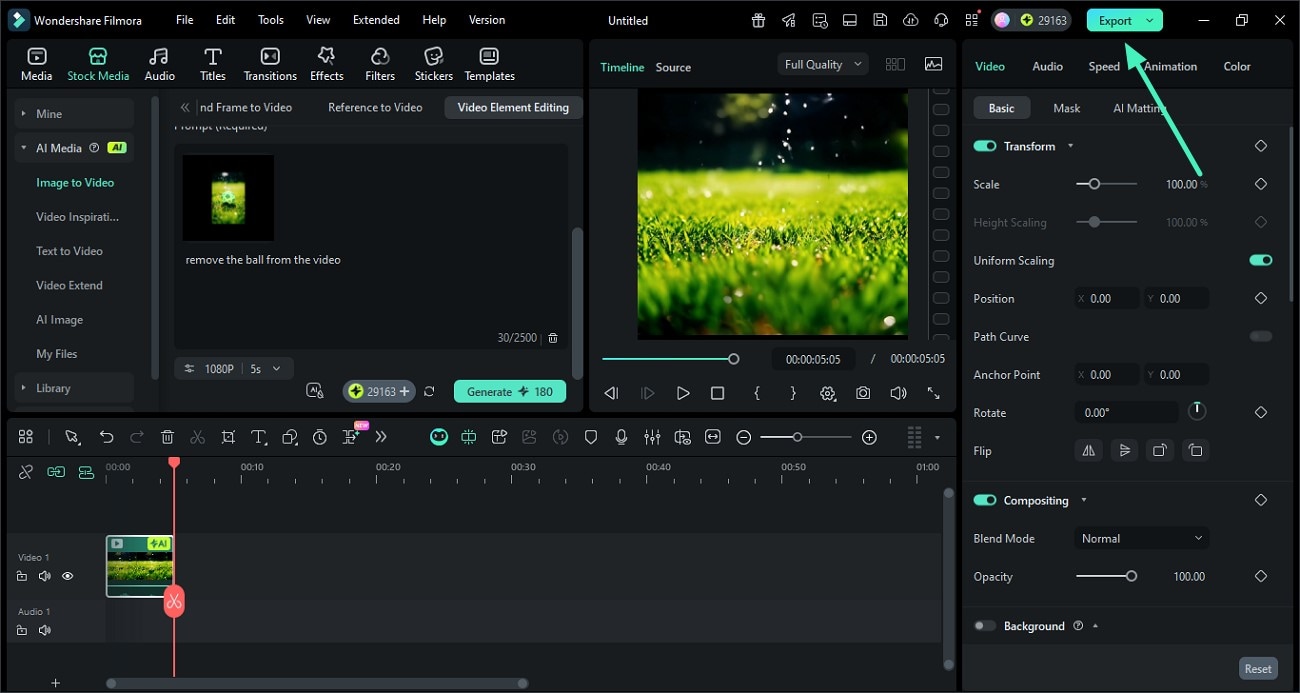1300x693 pixels.
Task: Switch to the Color tab
Action: 1236,67
